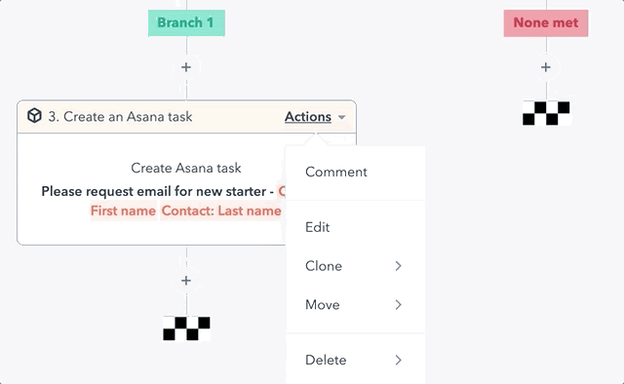This screenshot has width=624, height=384.
Task: Choose Comment from the actions menu
Action: click(355, 172)
